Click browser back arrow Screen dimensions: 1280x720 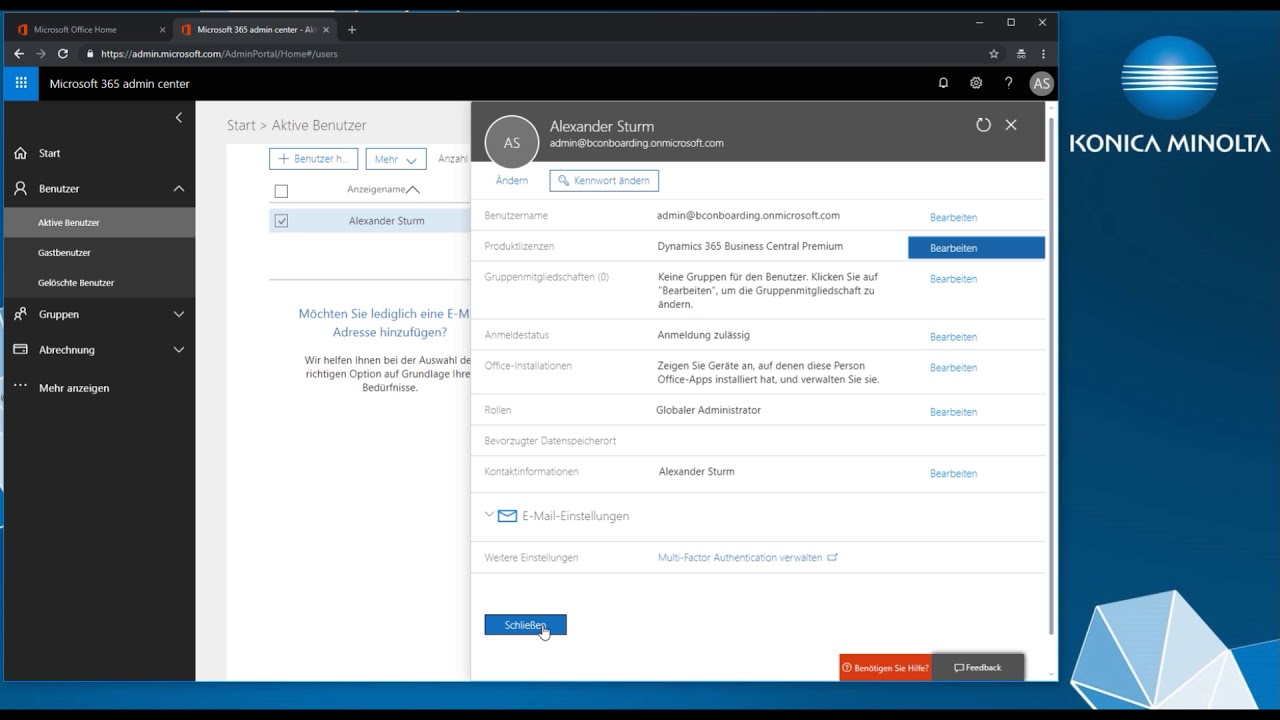(x=19, y=54)
